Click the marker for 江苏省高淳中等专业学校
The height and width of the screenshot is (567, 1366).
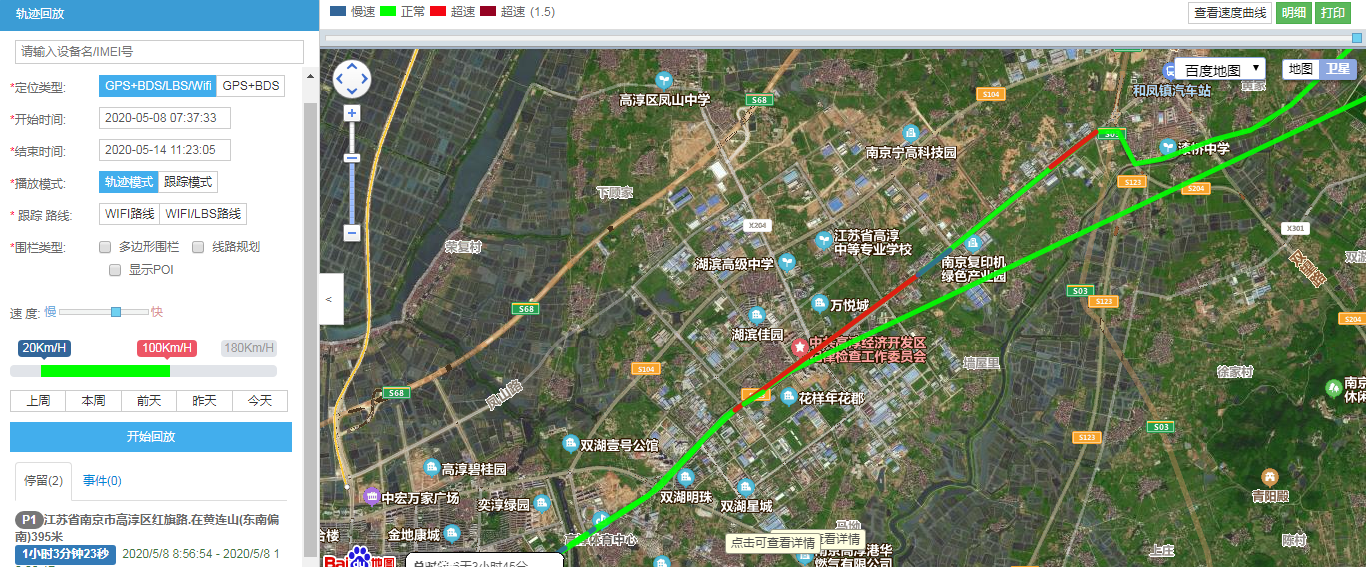[823, 240]
